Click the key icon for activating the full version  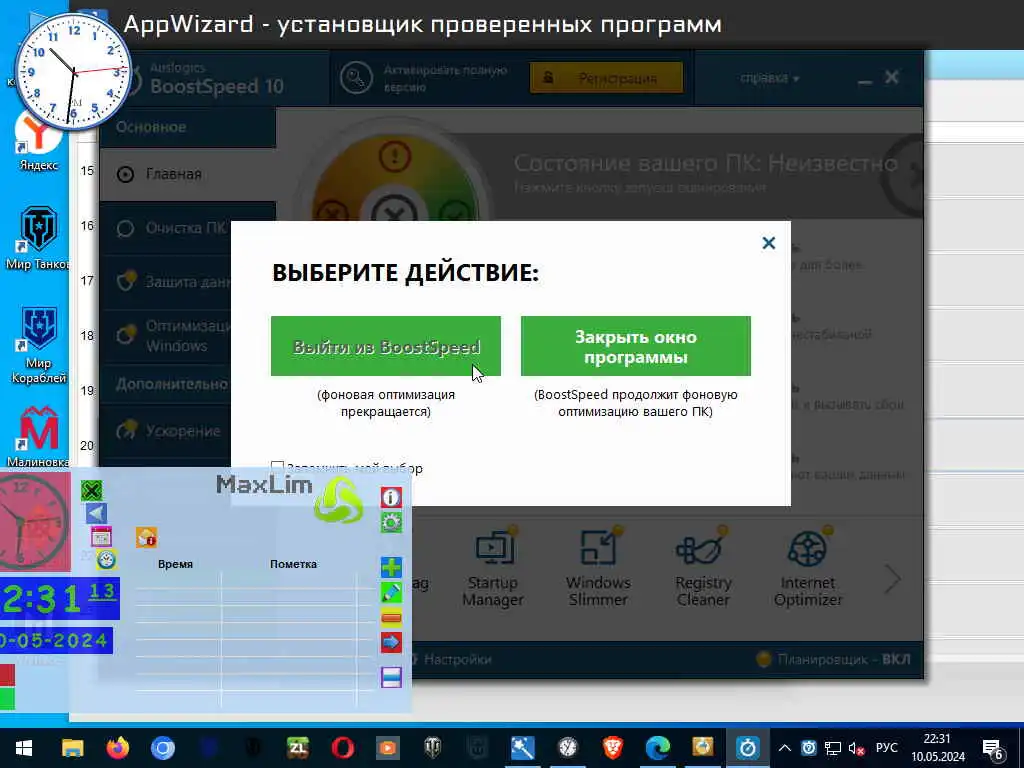(x=356, y=78)
